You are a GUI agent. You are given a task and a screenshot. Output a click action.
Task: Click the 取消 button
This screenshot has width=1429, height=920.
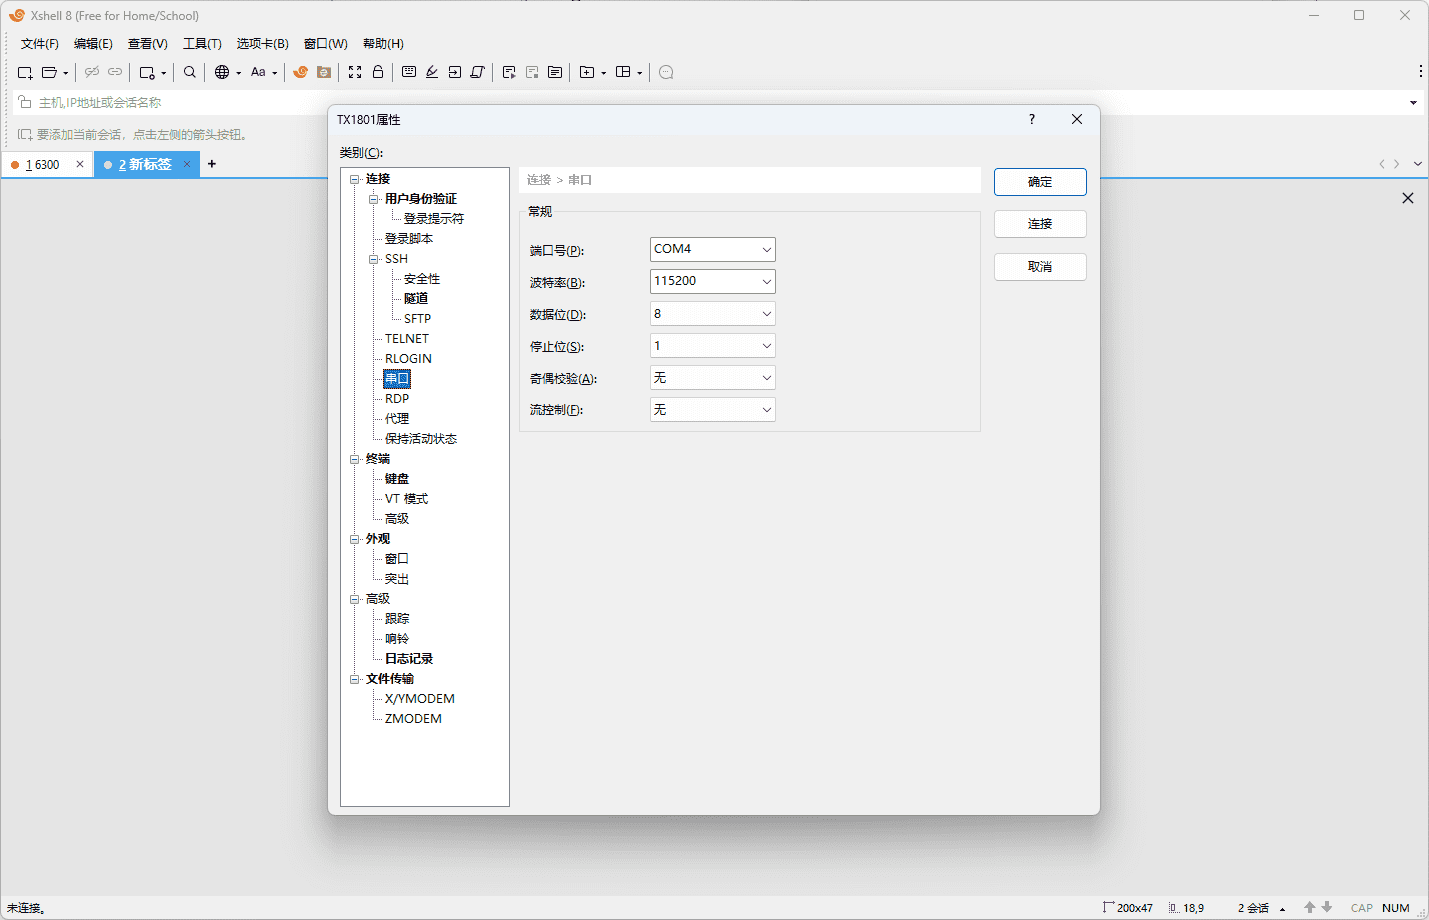point(1039,267)
